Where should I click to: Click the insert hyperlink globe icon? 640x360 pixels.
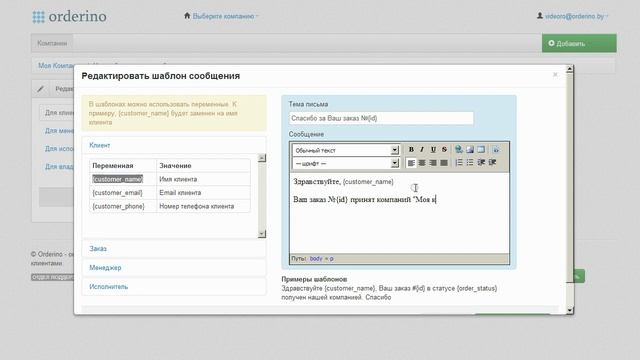coord(459,150)
